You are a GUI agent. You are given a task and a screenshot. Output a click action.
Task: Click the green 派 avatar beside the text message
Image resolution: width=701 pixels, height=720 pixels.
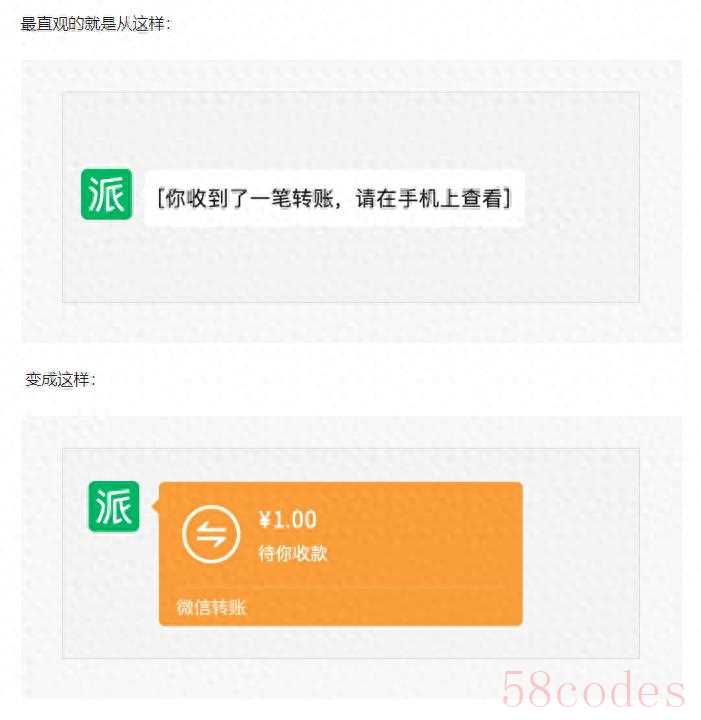[x=107, y=194]
